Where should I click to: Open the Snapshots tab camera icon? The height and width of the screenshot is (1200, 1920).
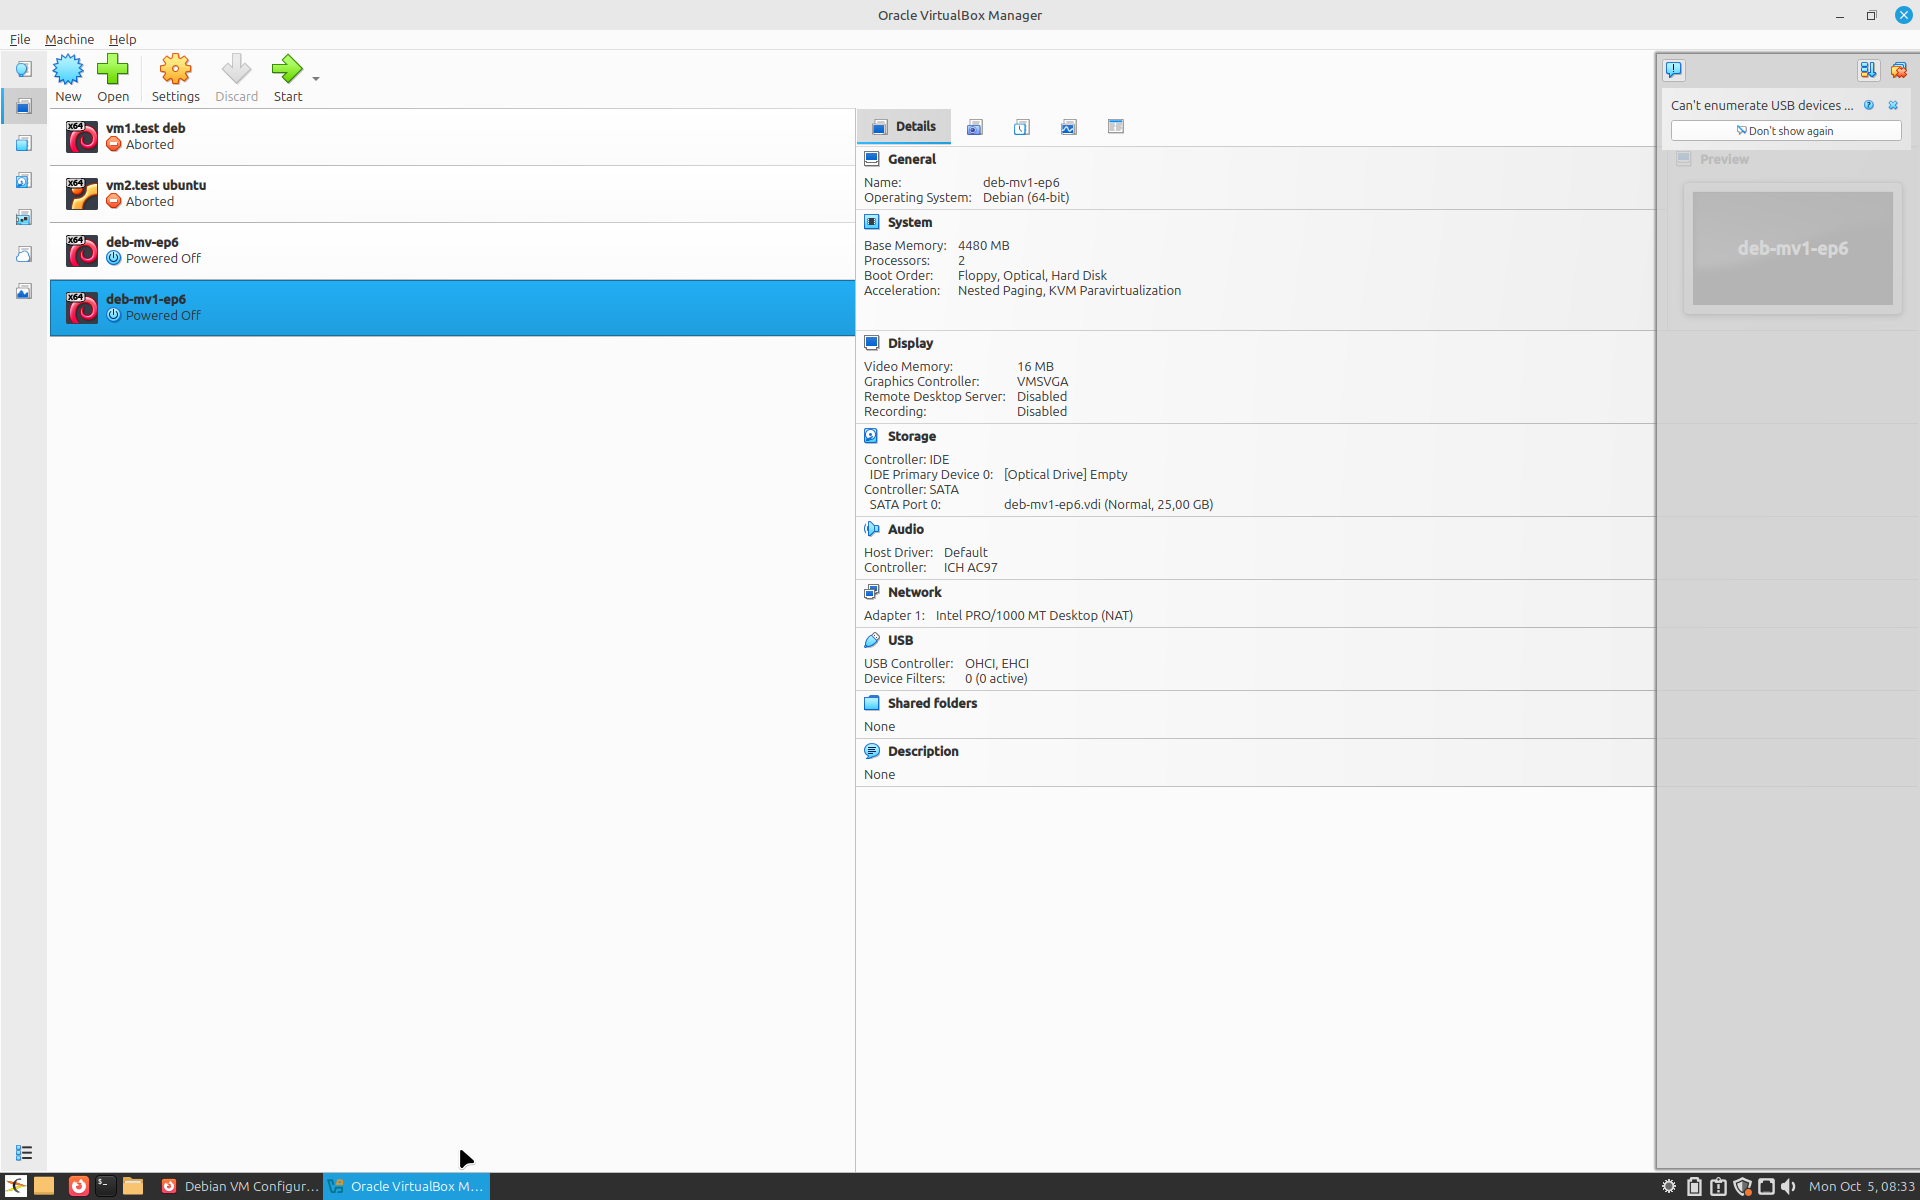pos(975,127)
